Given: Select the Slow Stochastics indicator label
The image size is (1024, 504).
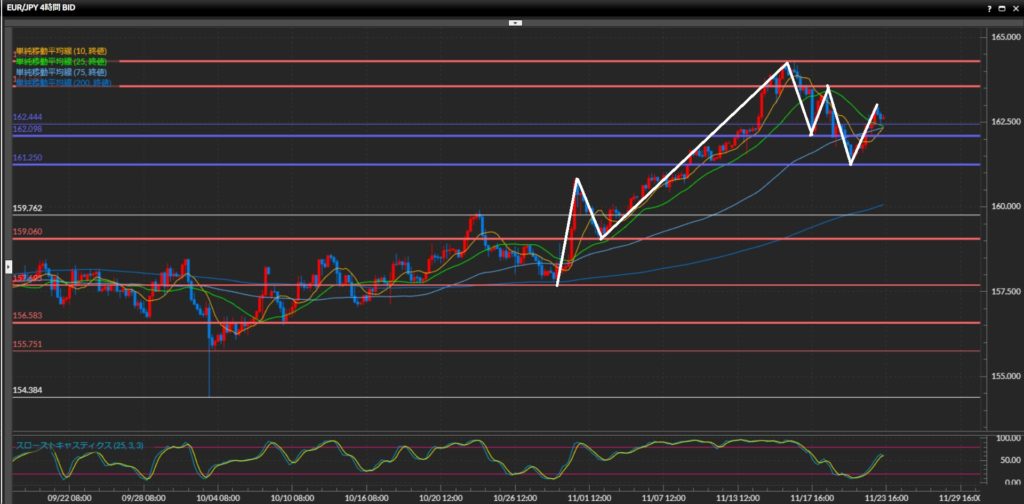Looking at the screenshot, I should click(x=72, y=442).
